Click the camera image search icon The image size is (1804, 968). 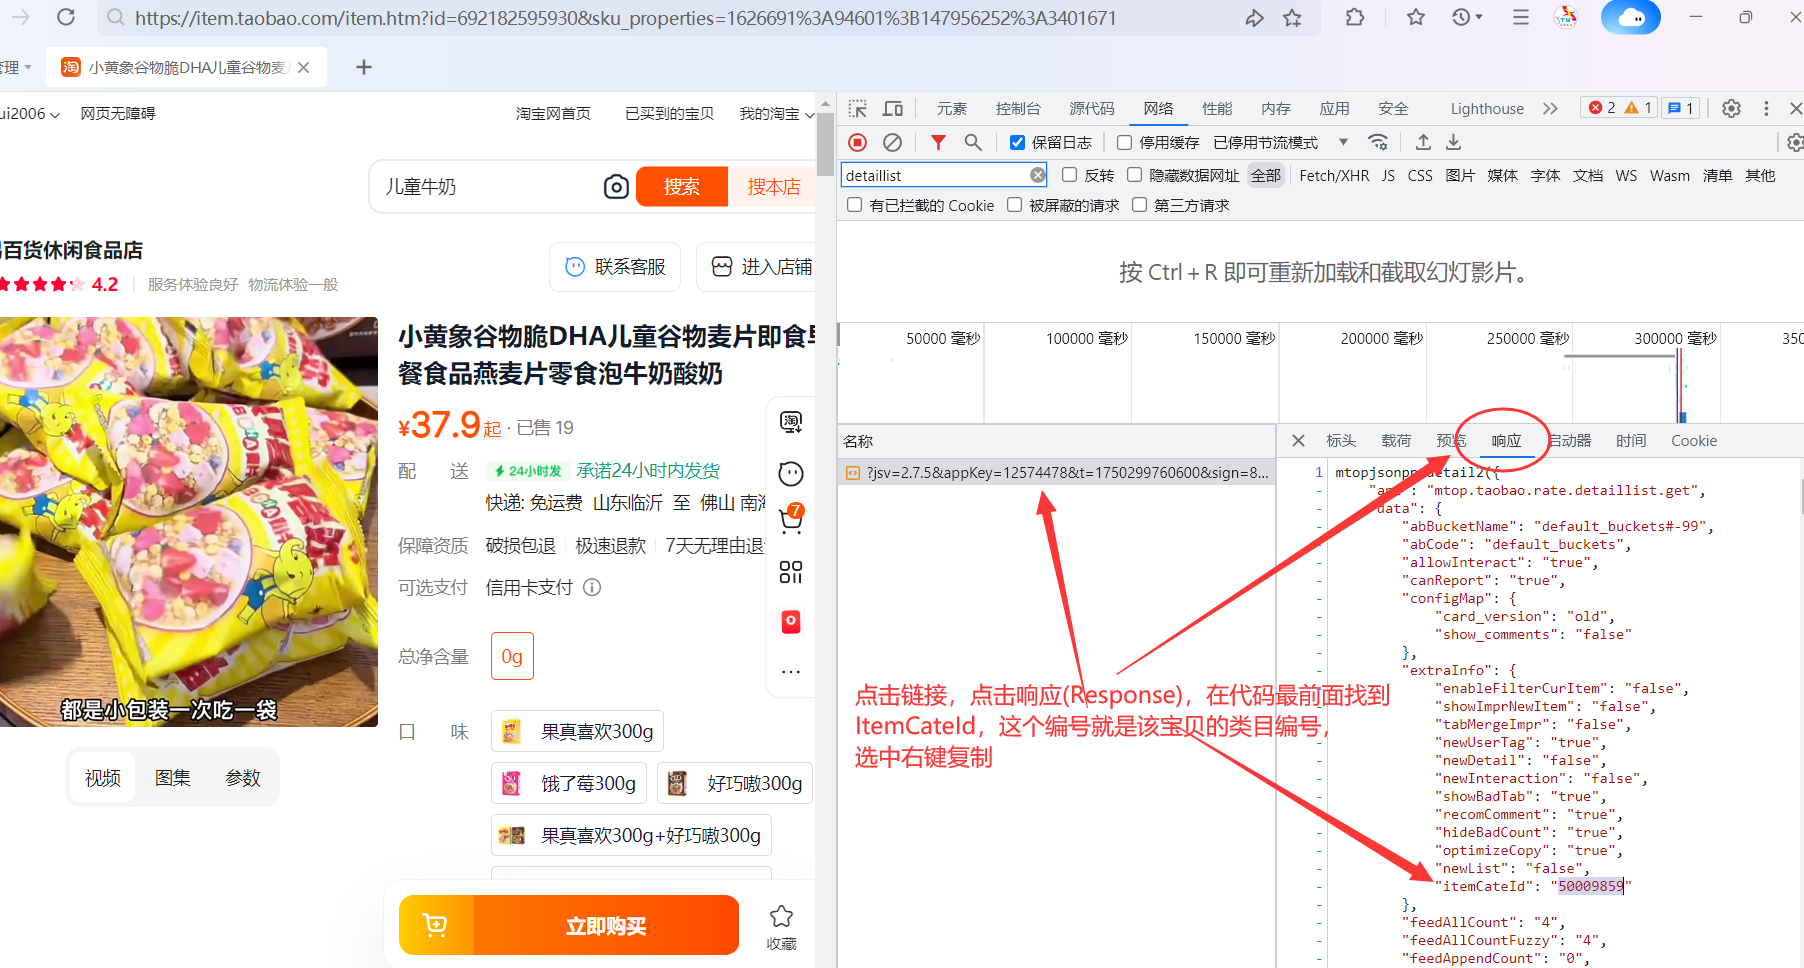(616, 187)
